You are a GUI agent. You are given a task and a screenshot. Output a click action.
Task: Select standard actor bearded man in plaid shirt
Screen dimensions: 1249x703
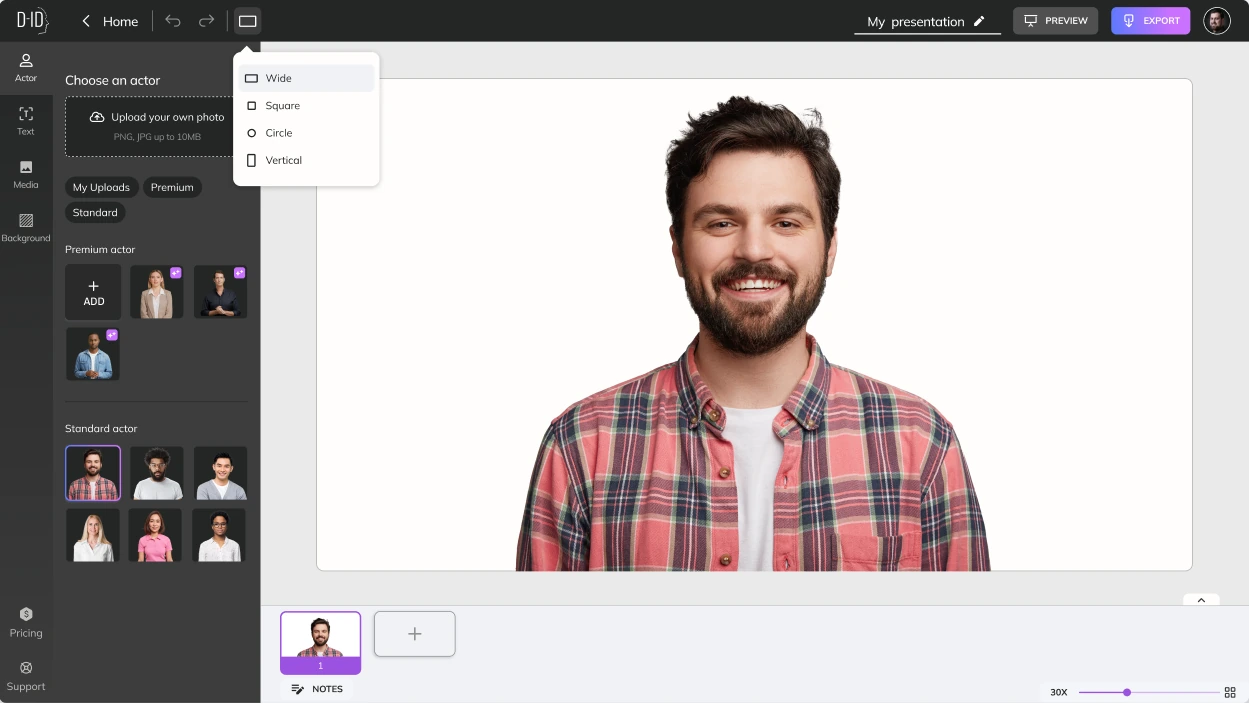93,473
